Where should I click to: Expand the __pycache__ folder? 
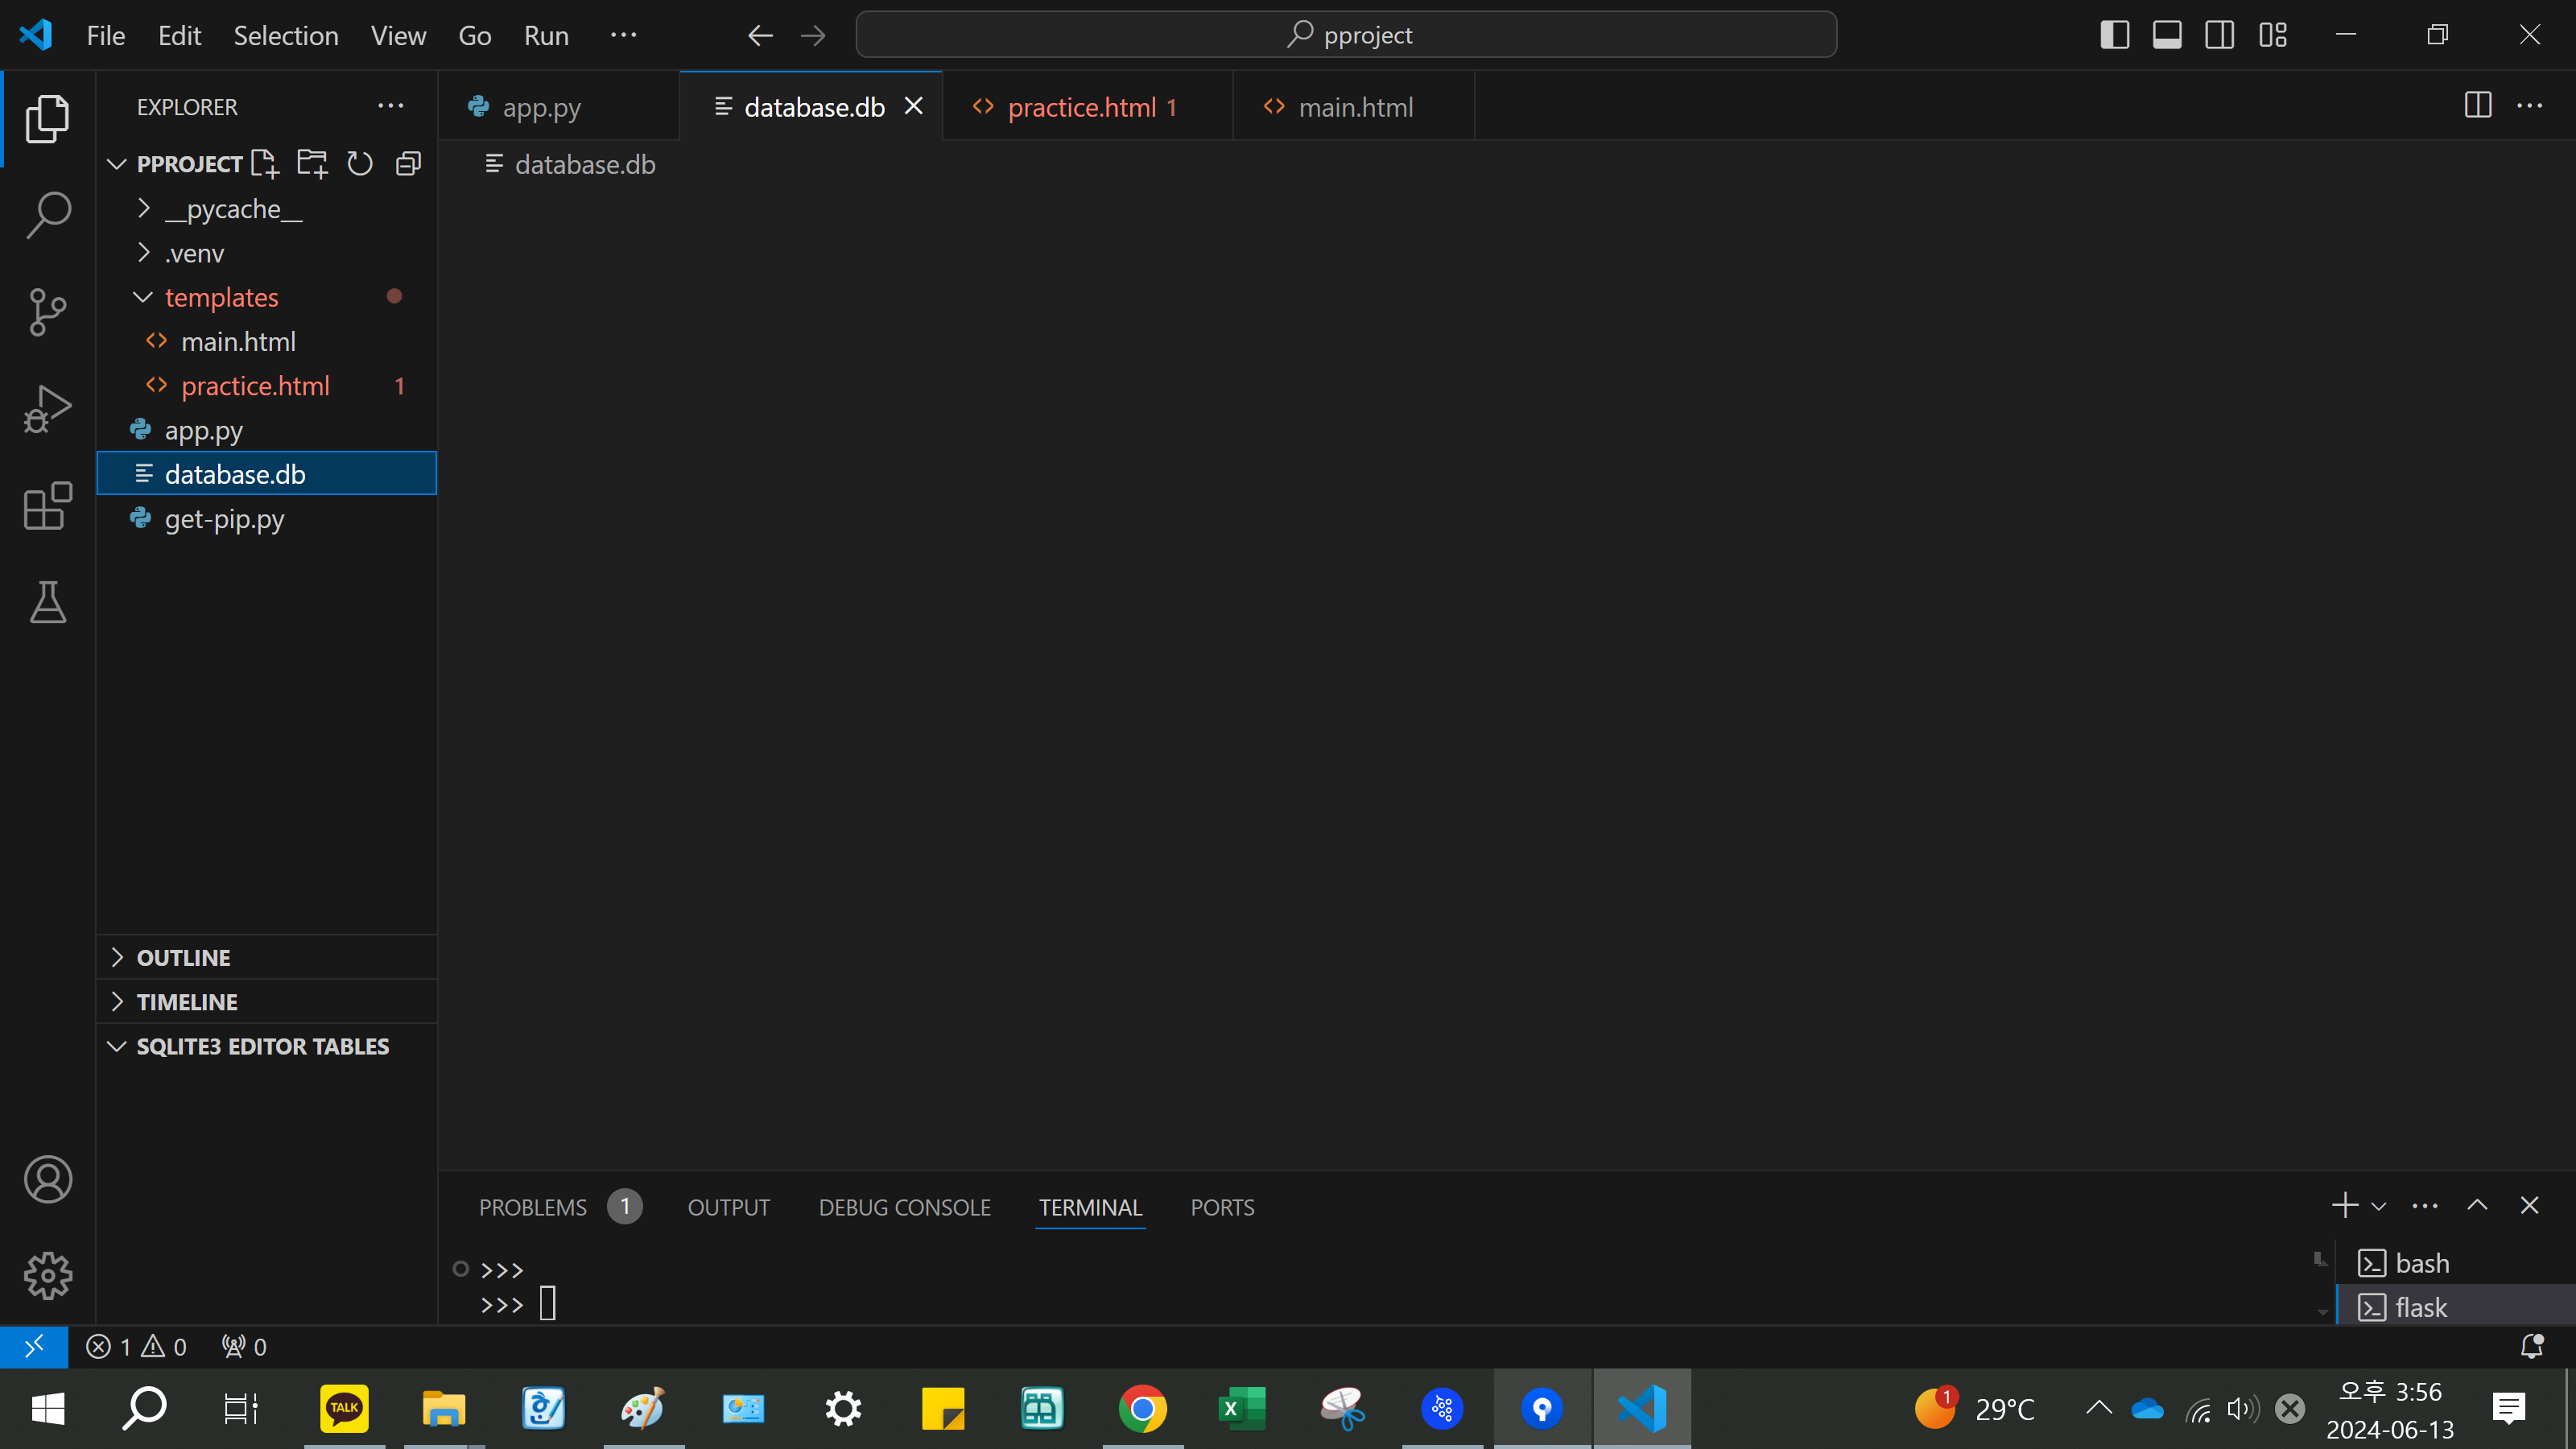point(144,208)
